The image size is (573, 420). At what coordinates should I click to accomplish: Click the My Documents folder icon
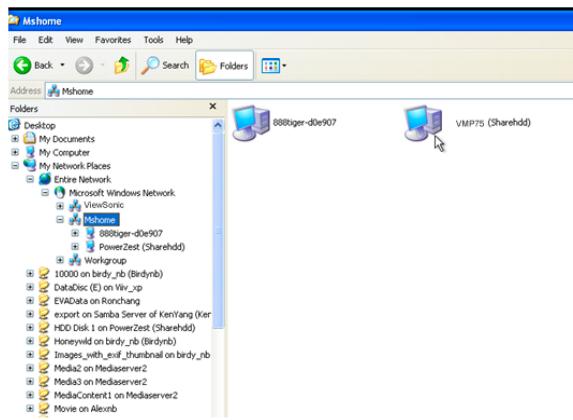[30, 139]
